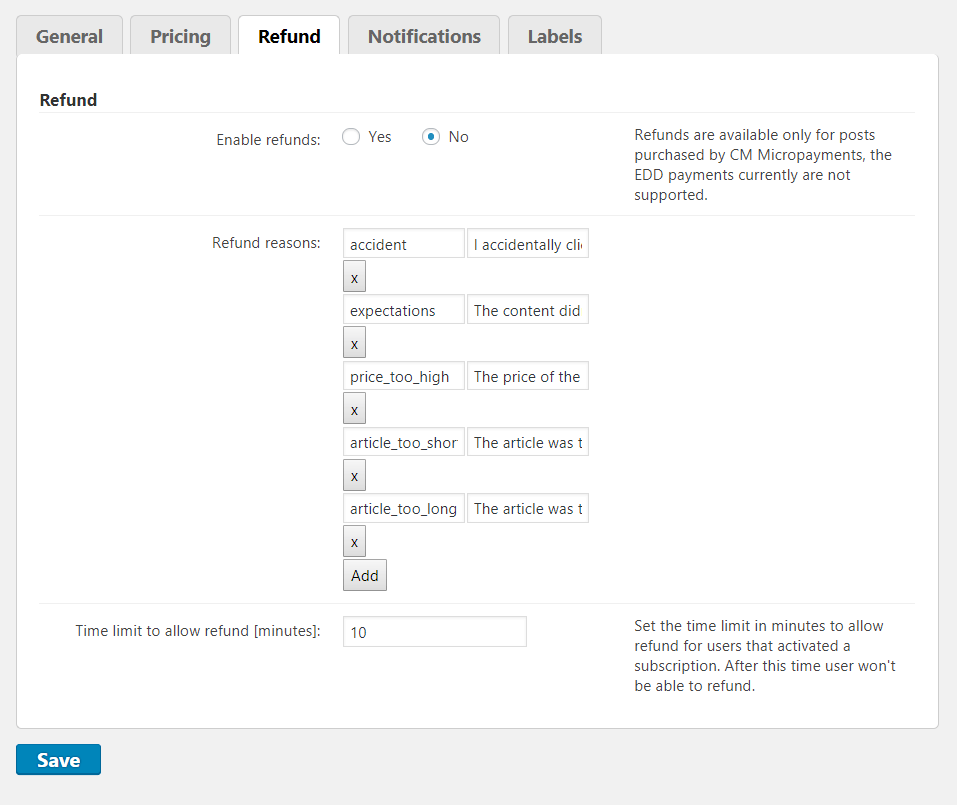Remove the article_too_long refund reason
Viewport: 957px width, 805px height.
354,541
